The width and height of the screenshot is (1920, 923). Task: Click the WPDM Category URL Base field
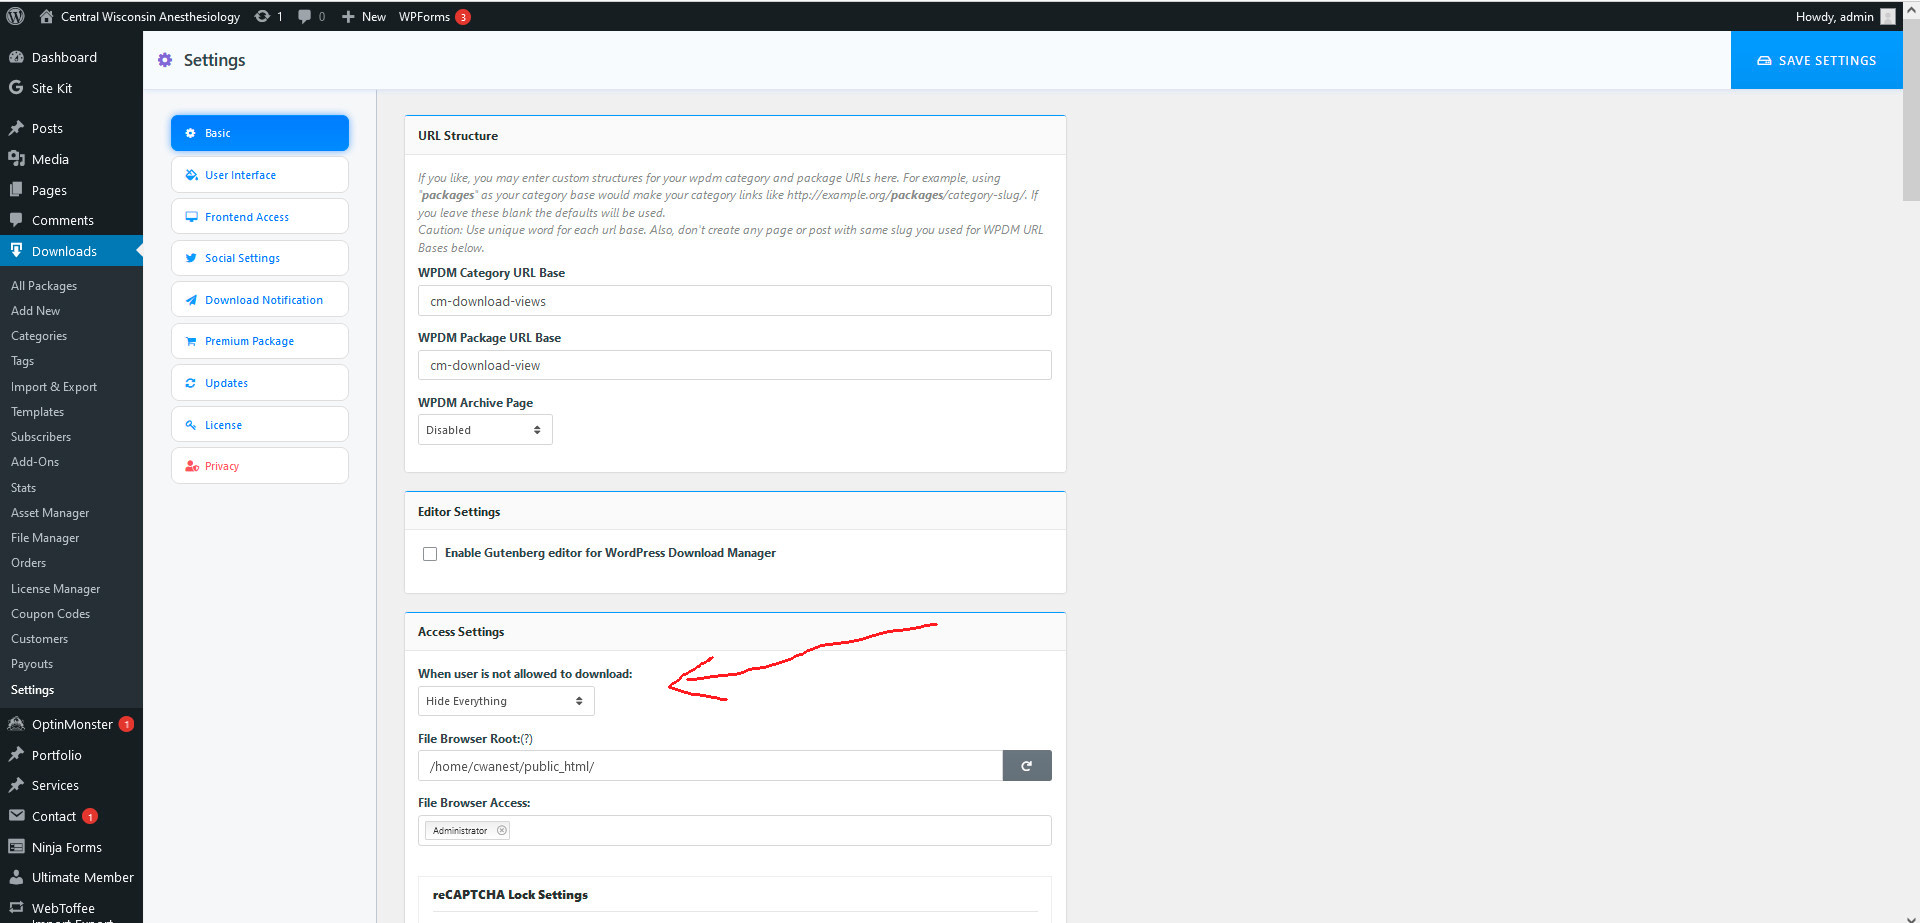point(735,301)
